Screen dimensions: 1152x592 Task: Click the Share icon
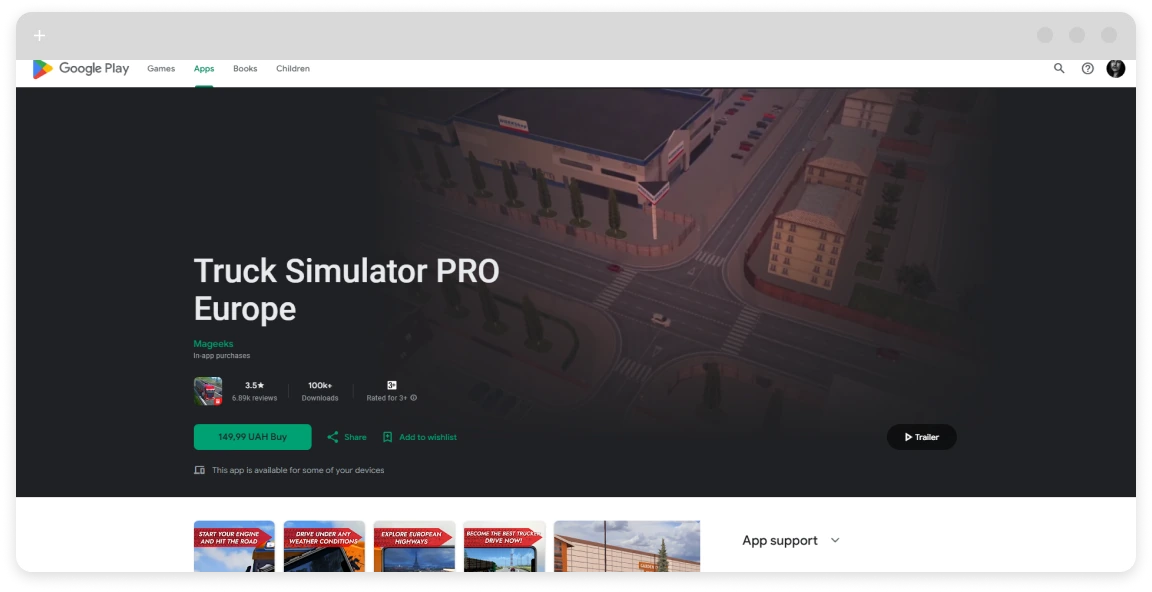point(333,437)
